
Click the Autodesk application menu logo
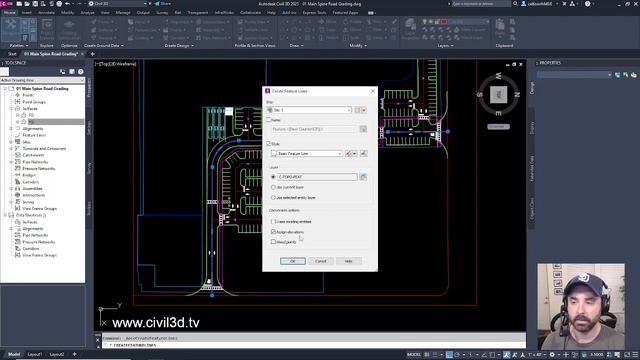click(6, 4)
